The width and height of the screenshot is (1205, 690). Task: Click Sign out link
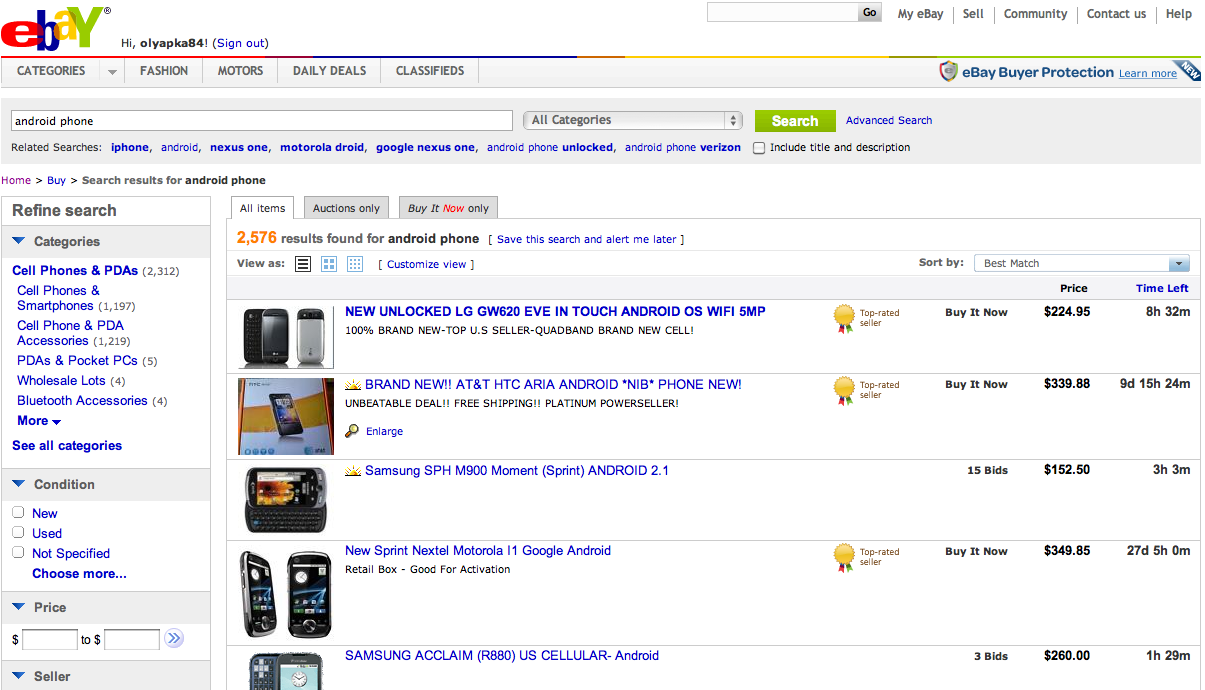[242, 43]
